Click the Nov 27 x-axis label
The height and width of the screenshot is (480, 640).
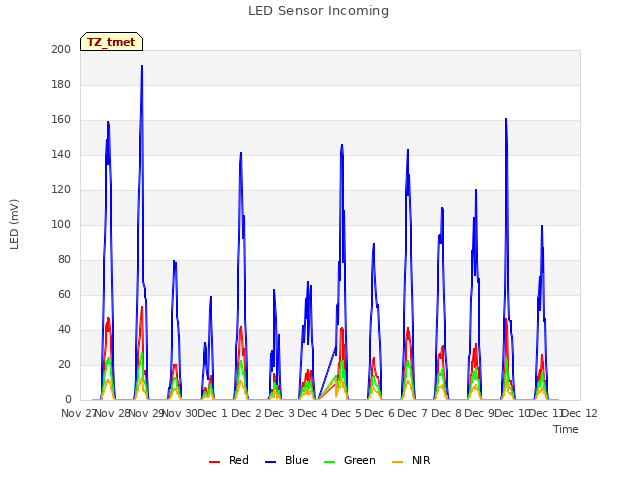pyautogui.click(x=78, y=413)
